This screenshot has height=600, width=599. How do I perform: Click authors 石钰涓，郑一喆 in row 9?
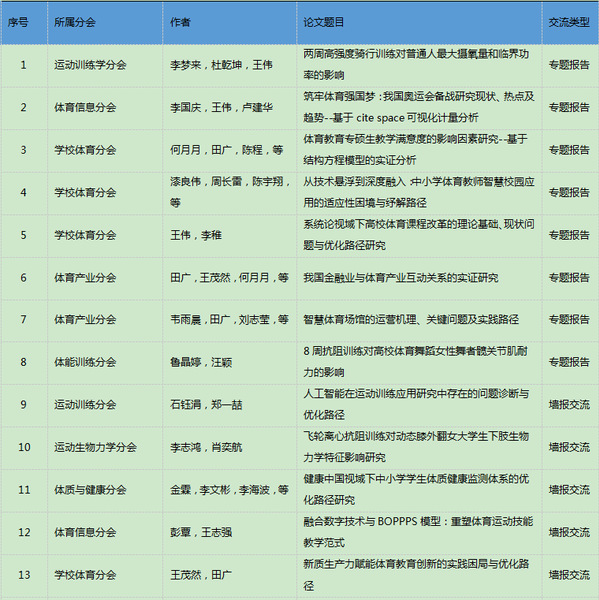(x=206, y=405)
